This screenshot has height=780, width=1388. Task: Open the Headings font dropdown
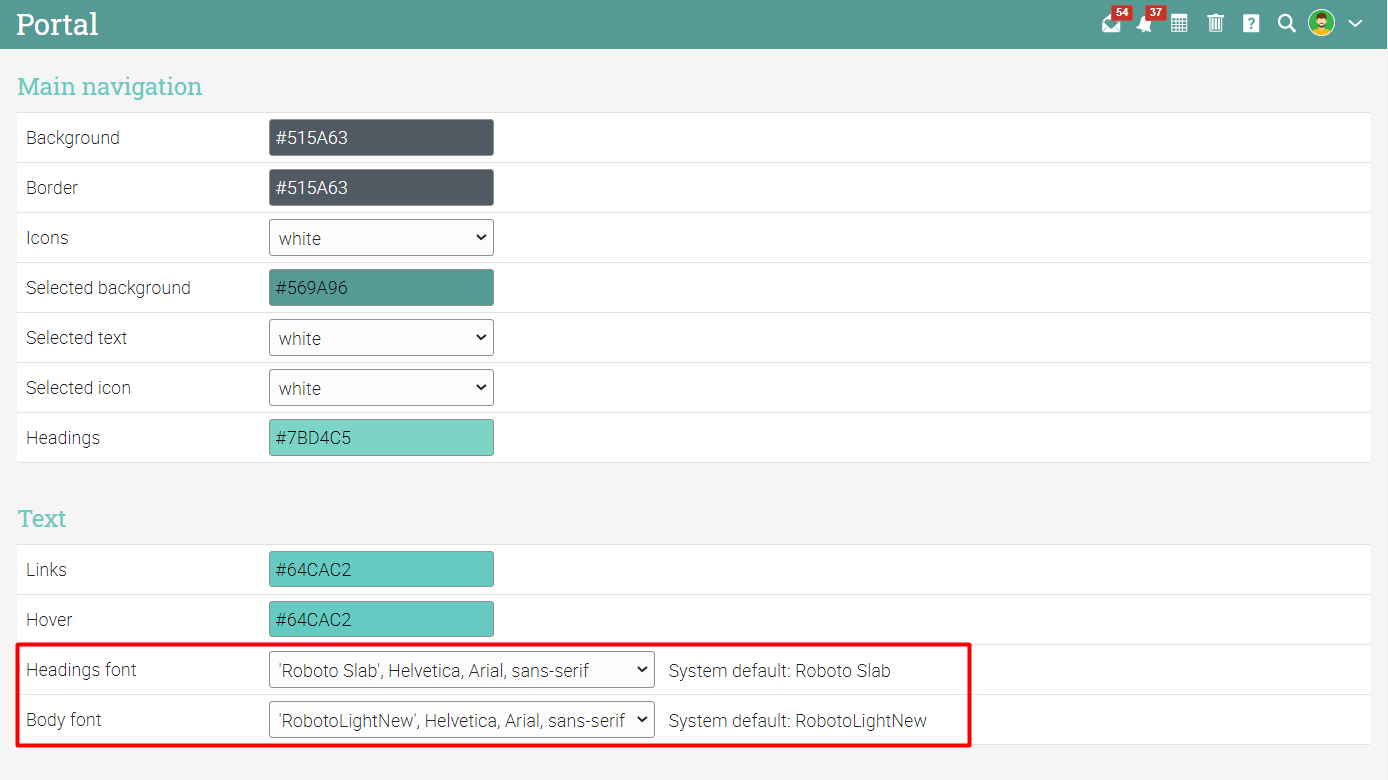(462, 670)
